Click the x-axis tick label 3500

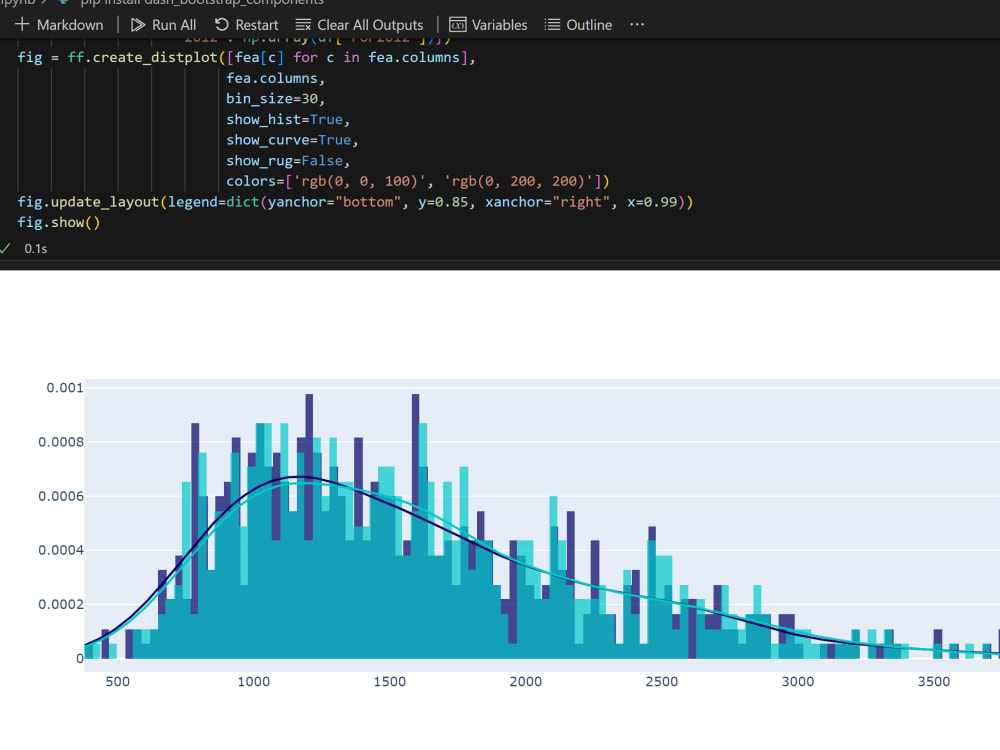click(x=934, y=682)
